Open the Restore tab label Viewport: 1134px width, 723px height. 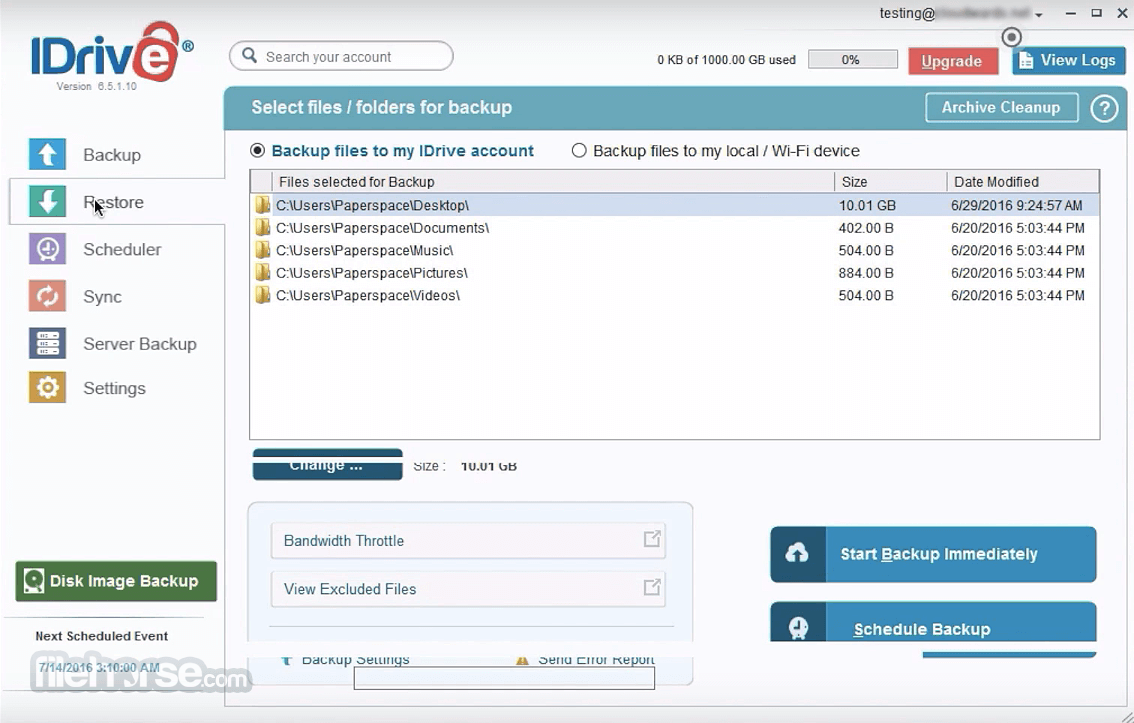click(114, 202)
